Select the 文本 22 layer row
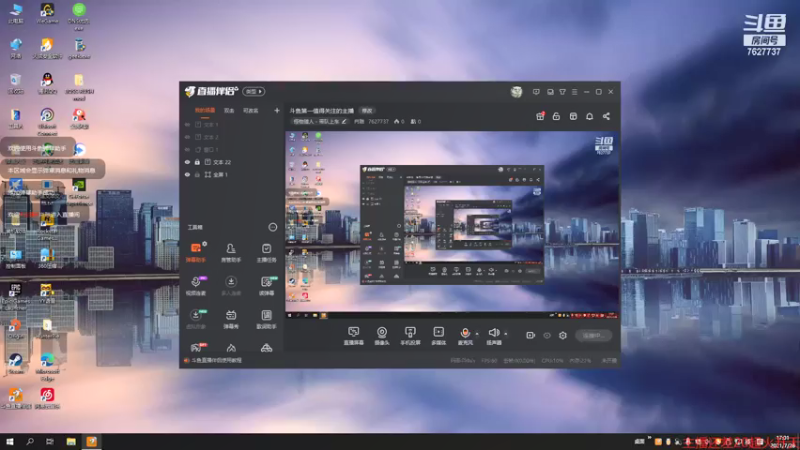The image size is (800, 450). point(231,162)
